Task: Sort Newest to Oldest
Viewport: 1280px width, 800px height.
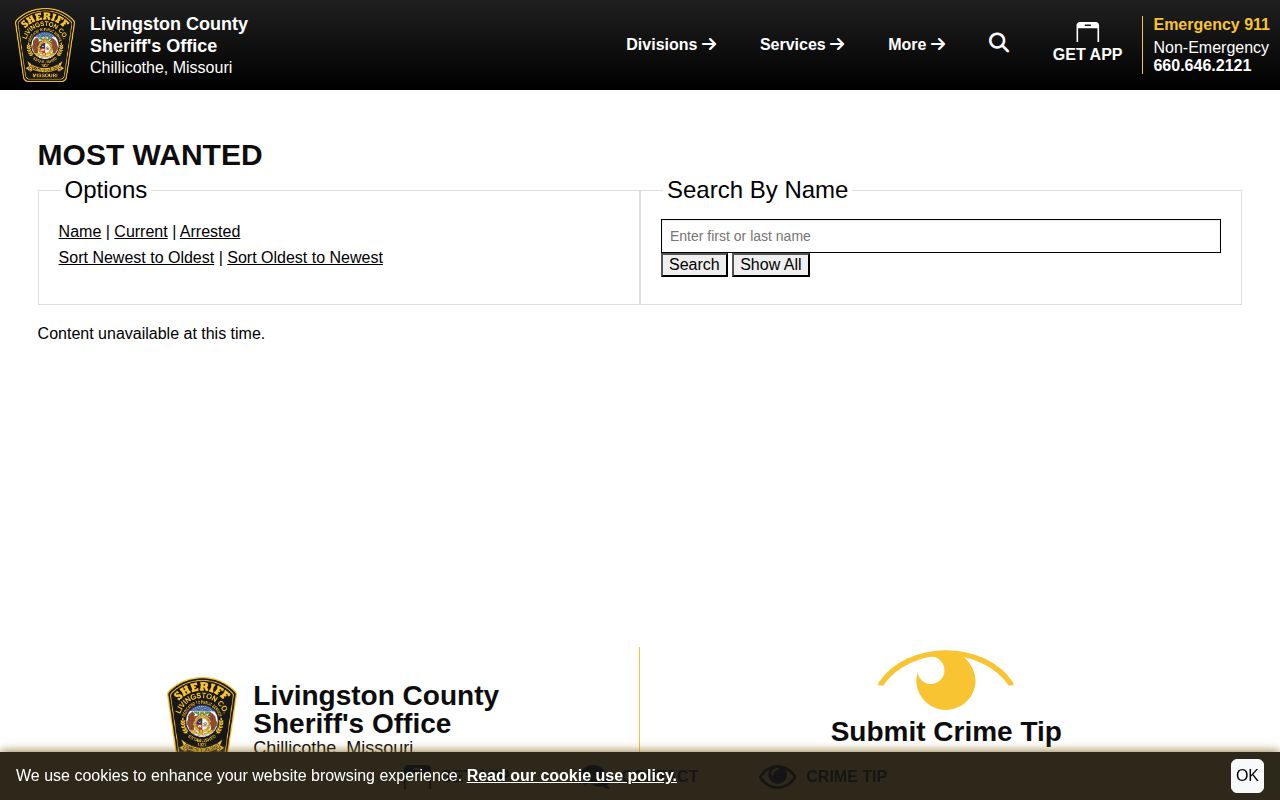Action: [136, 257]
